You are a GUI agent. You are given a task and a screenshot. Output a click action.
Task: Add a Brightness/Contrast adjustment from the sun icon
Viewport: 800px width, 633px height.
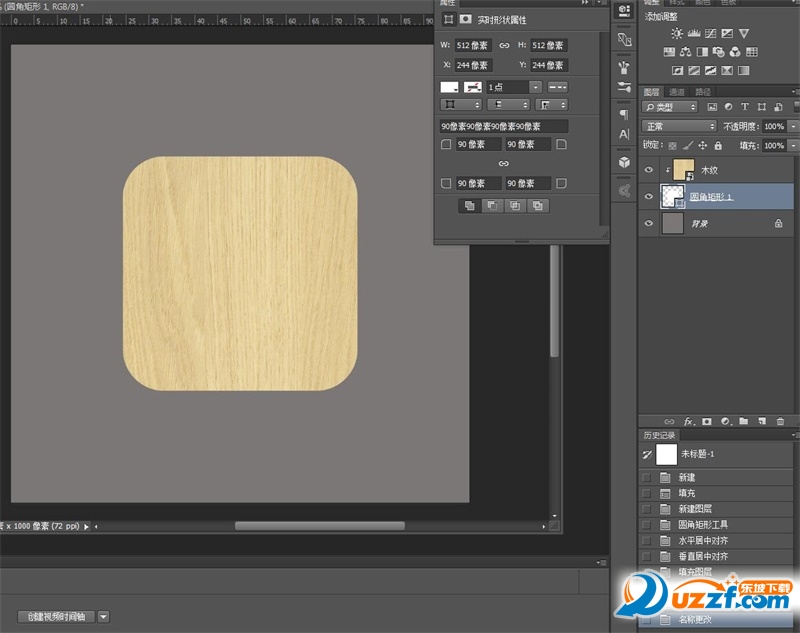(677, 33)
